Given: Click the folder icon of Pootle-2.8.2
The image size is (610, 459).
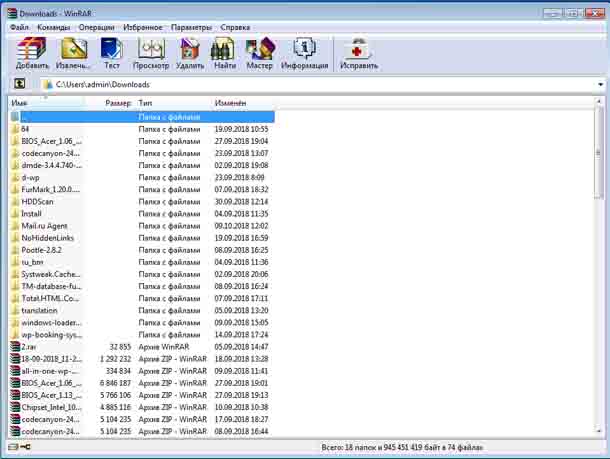Looking at the screenshot, I should point(15,250).
